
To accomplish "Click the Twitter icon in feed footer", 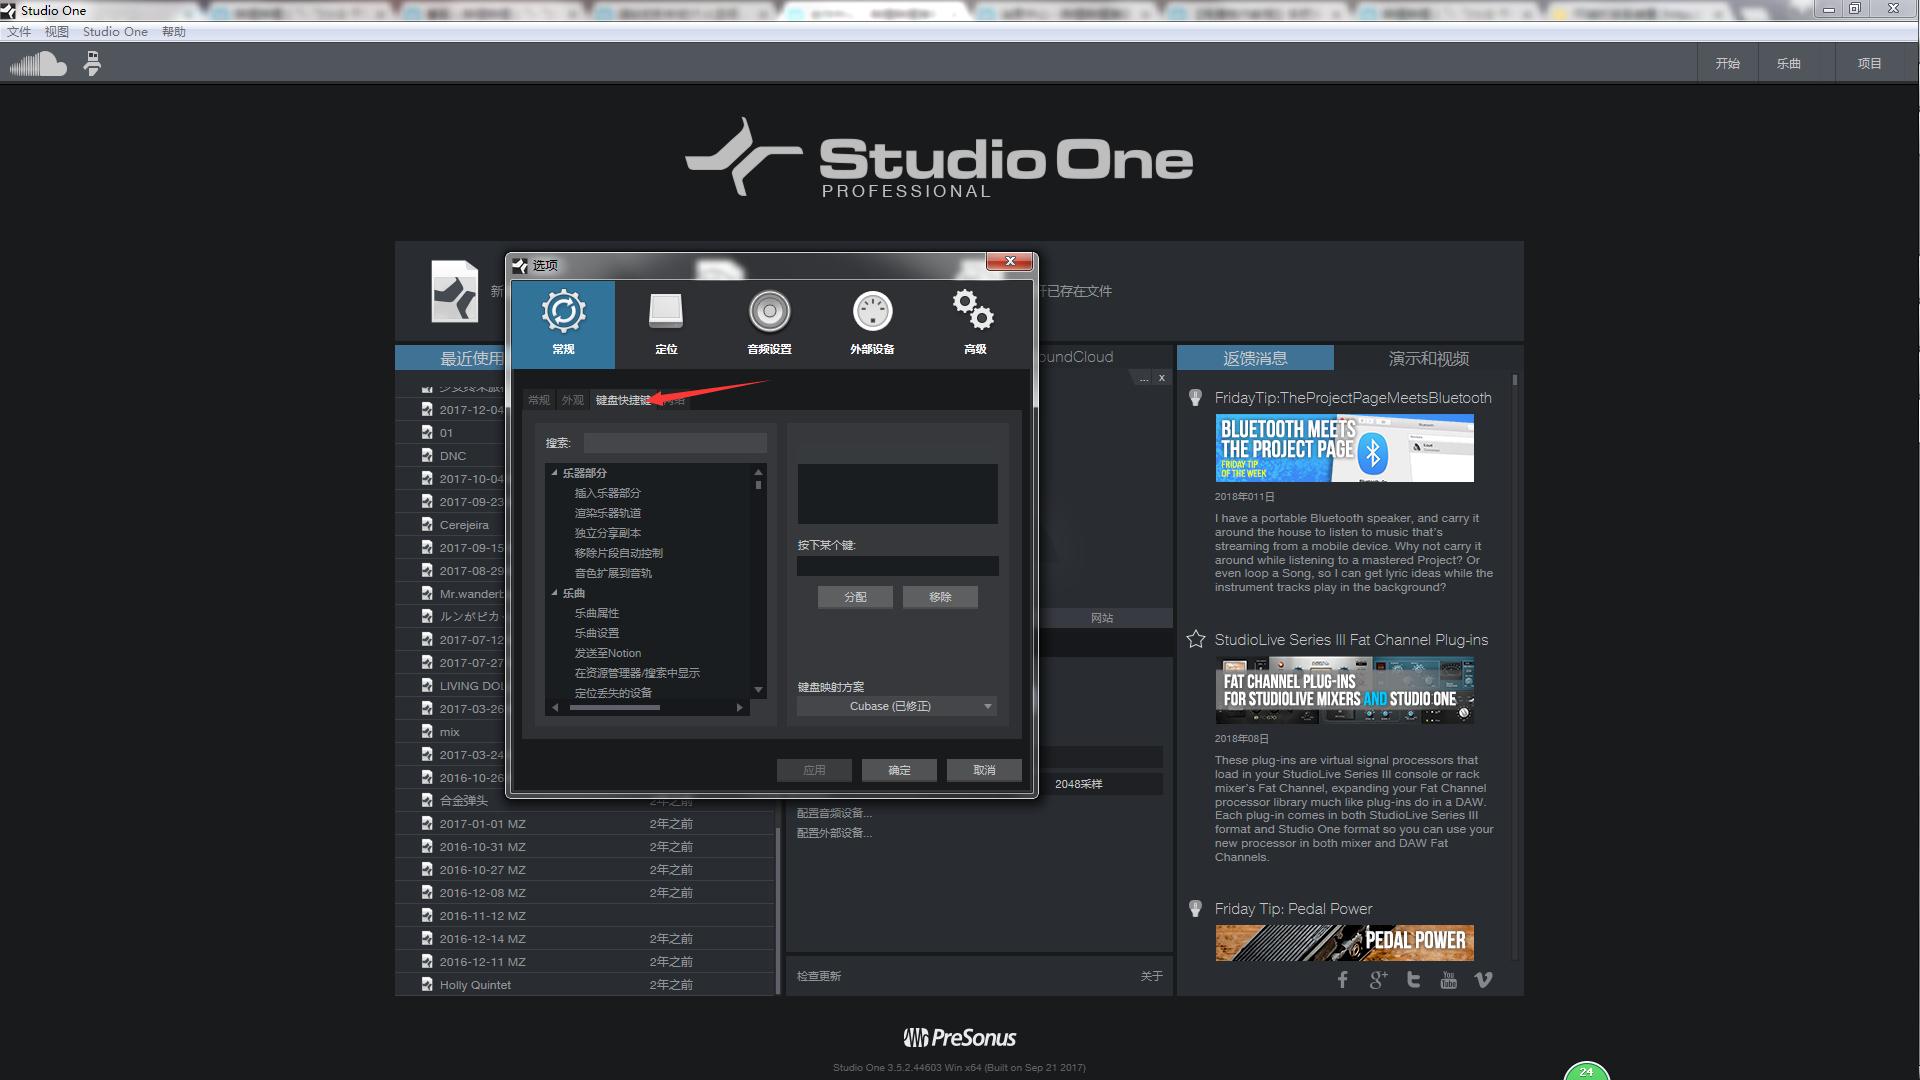I will (1413, 980).
